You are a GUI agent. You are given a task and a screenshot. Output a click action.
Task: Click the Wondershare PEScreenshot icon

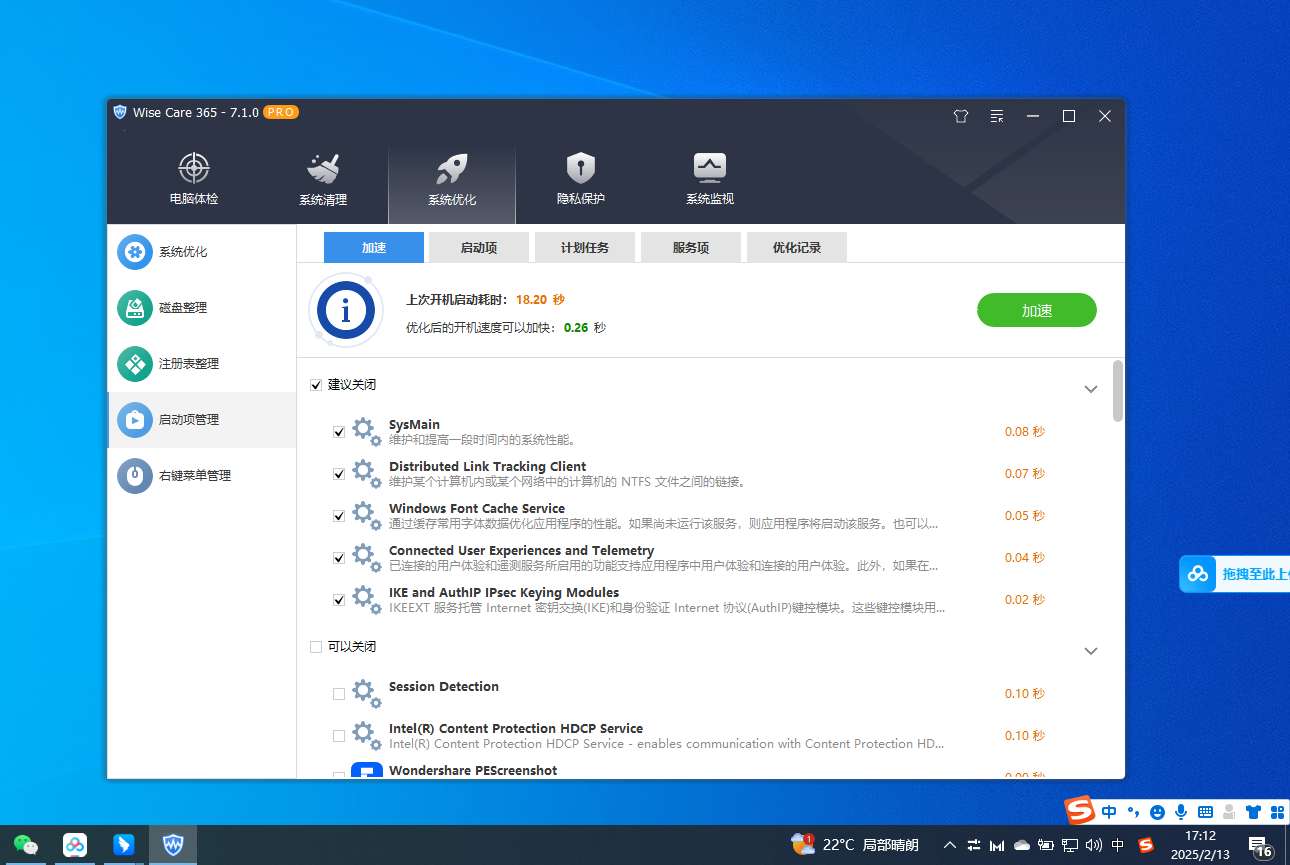pos(367,771)
